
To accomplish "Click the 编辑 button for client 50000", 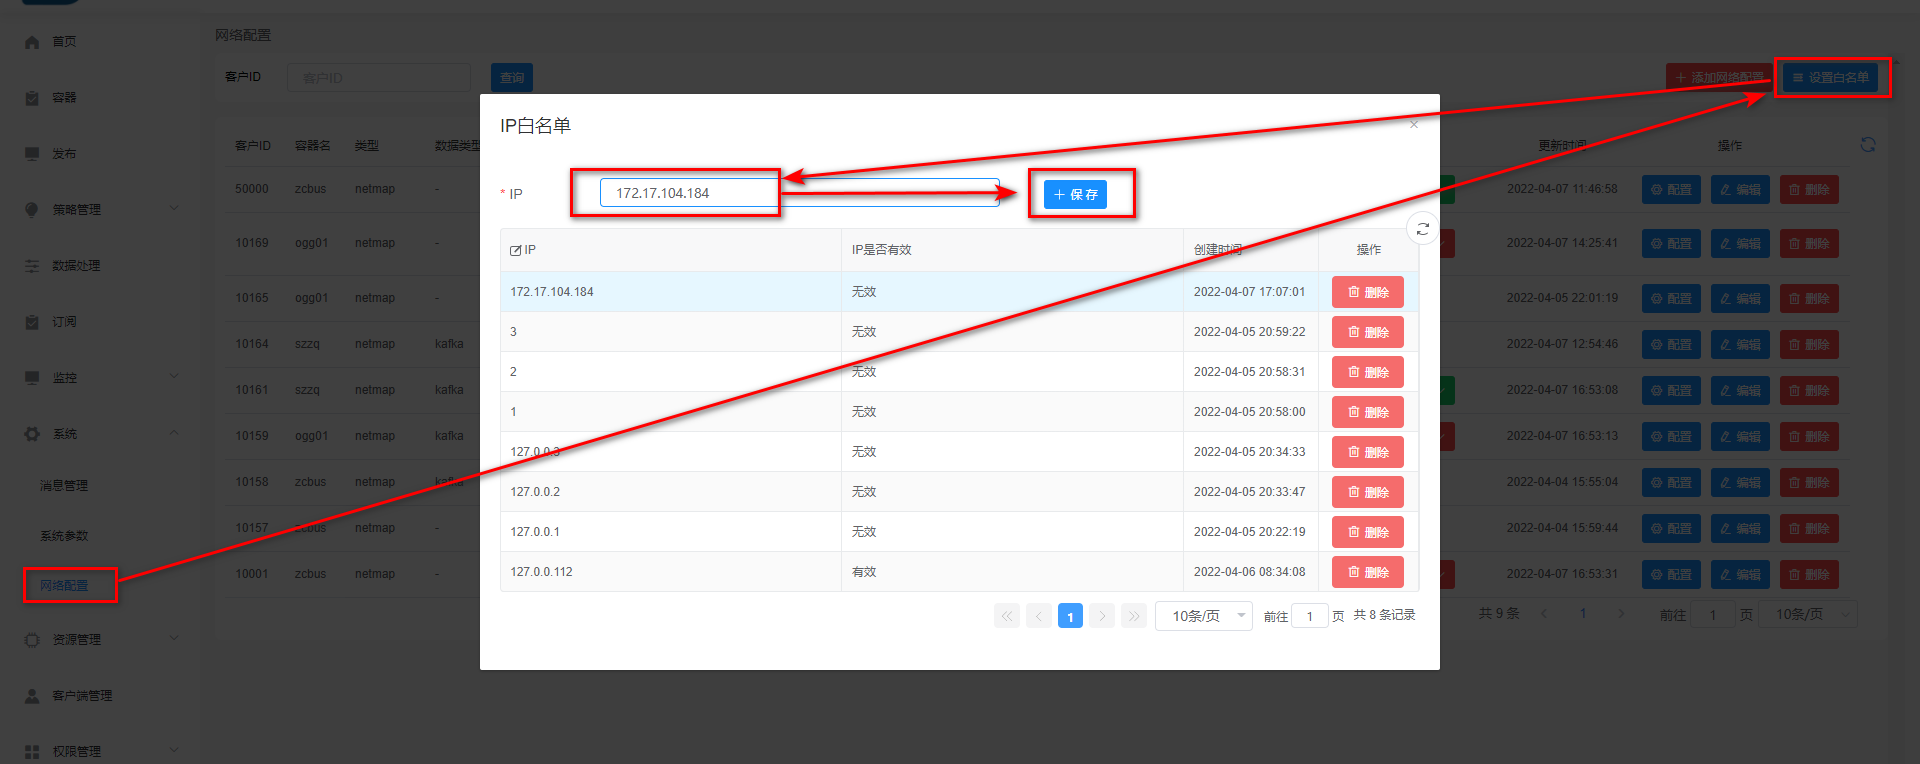I will click(x=1739, y=190).
